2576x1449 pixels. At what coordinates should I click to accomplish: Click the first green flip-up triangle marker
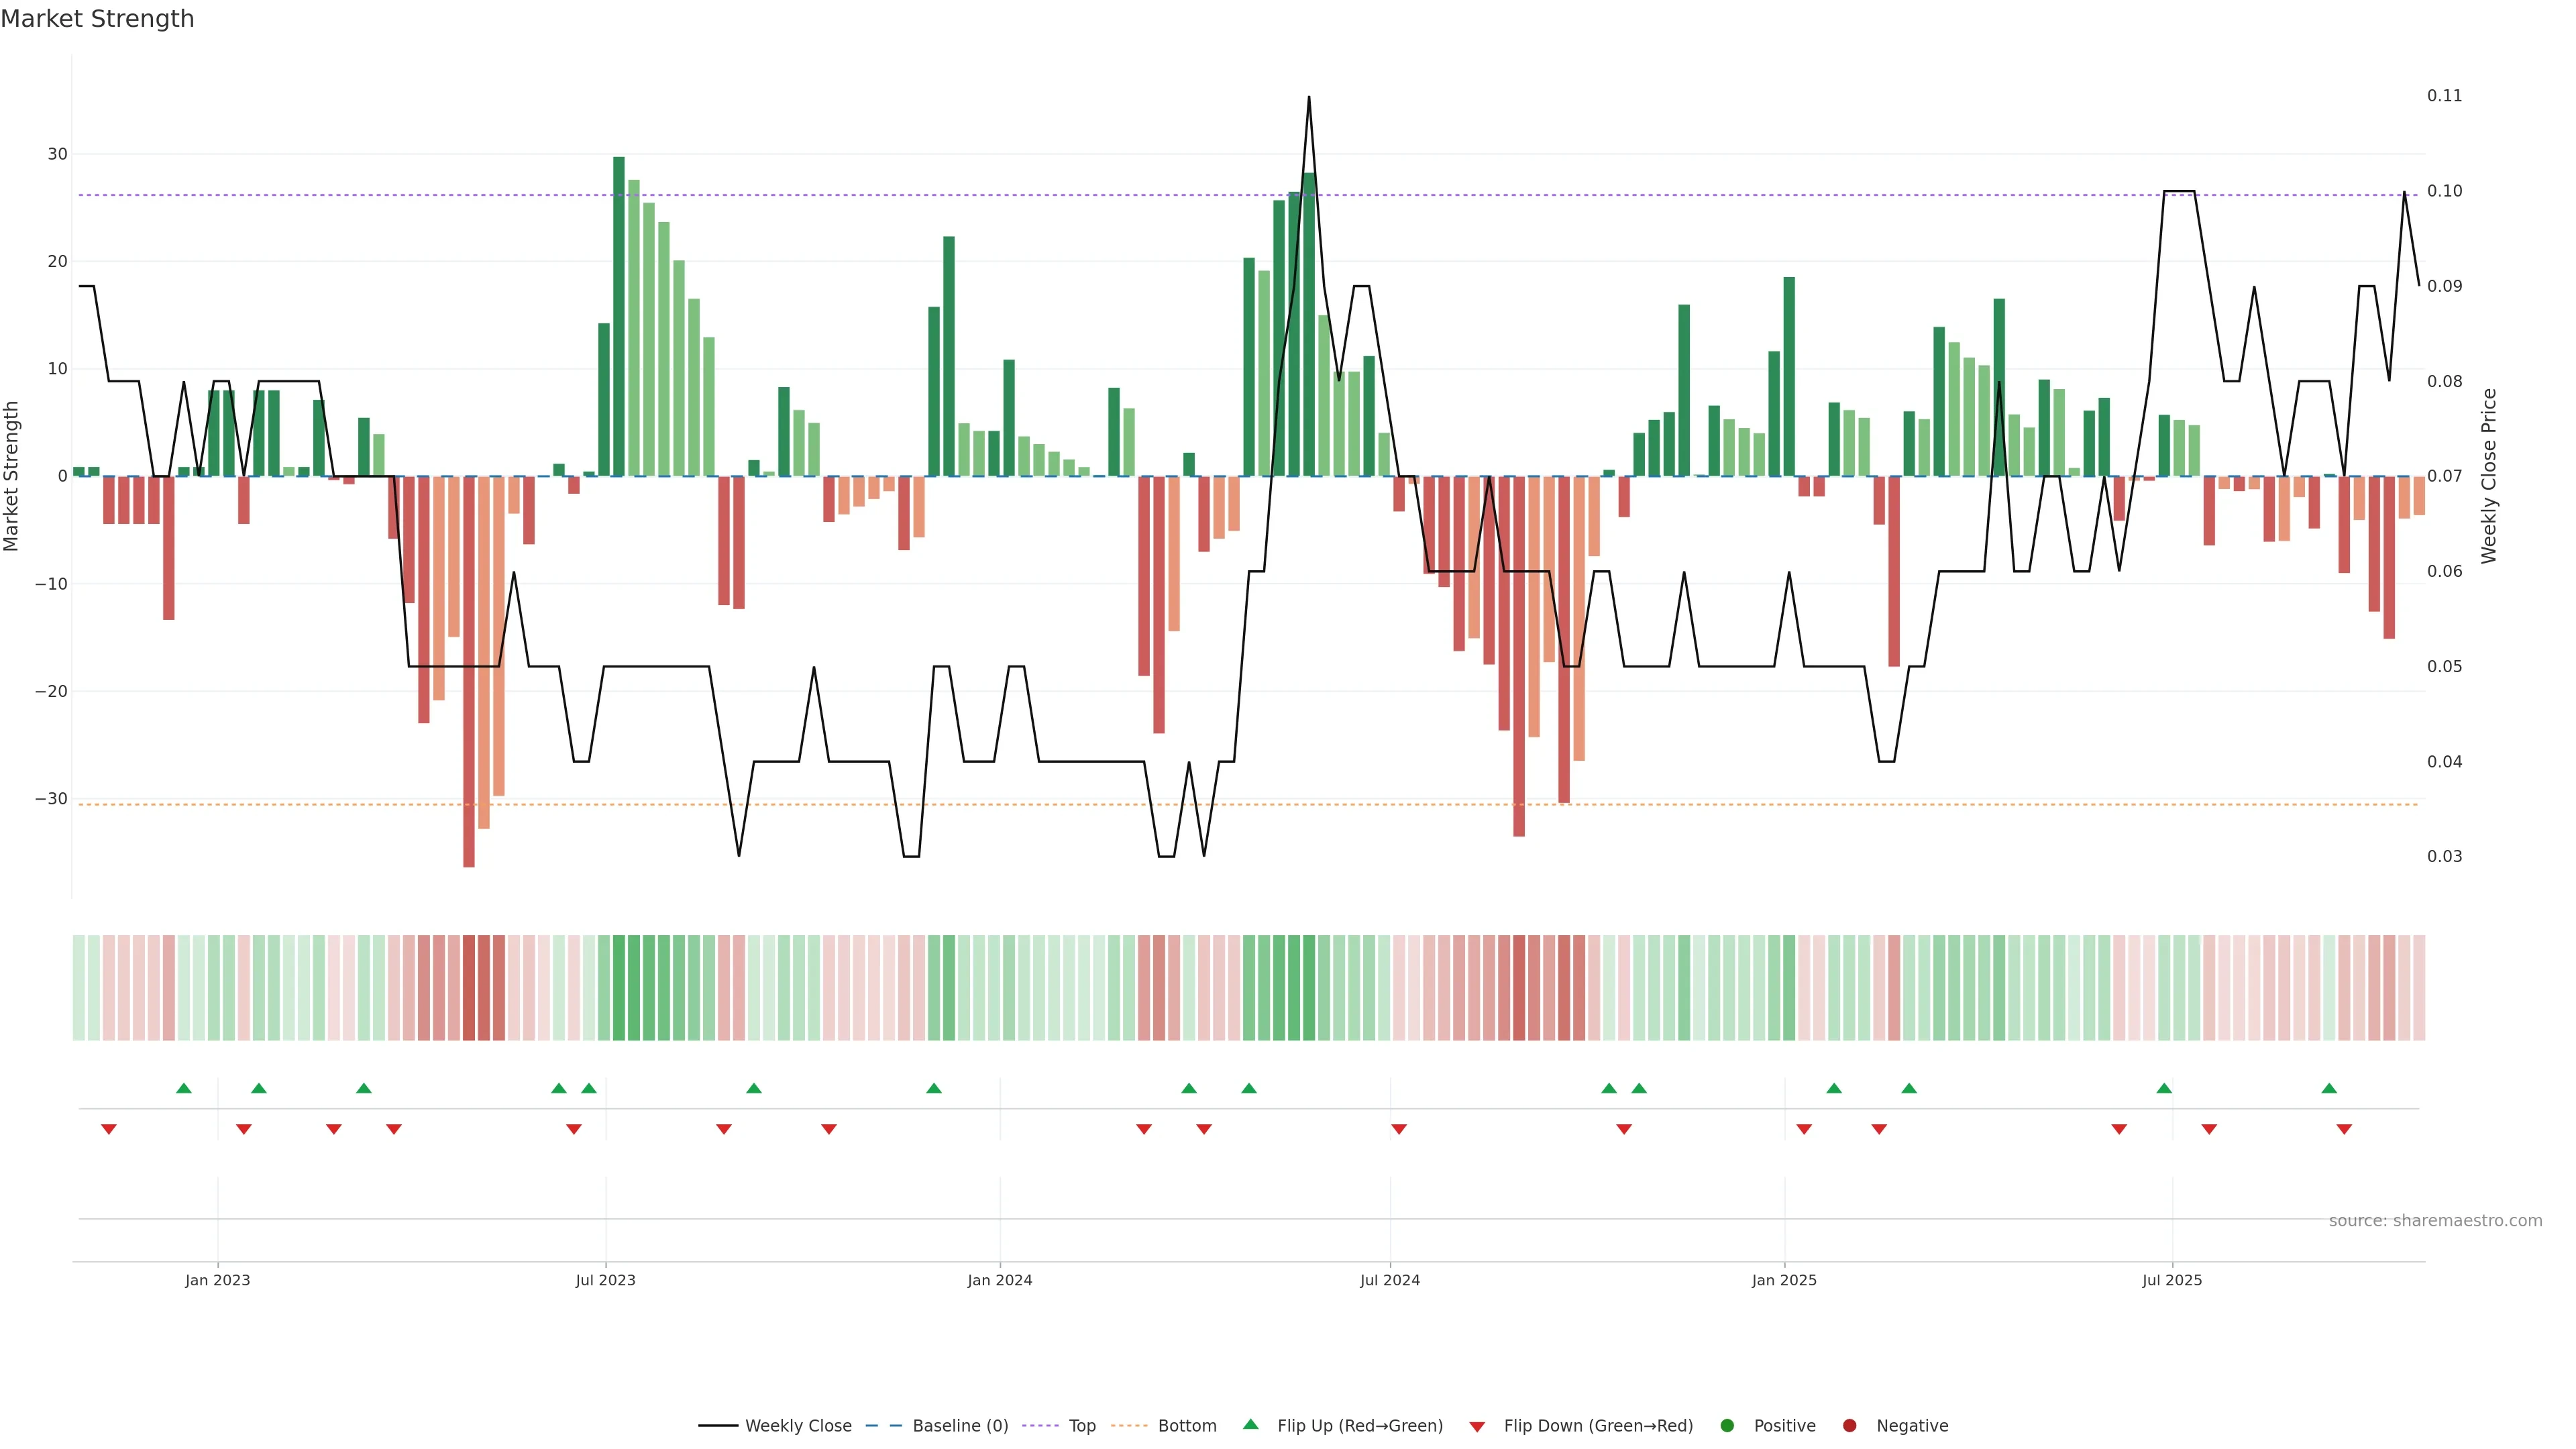(184, 1088)
